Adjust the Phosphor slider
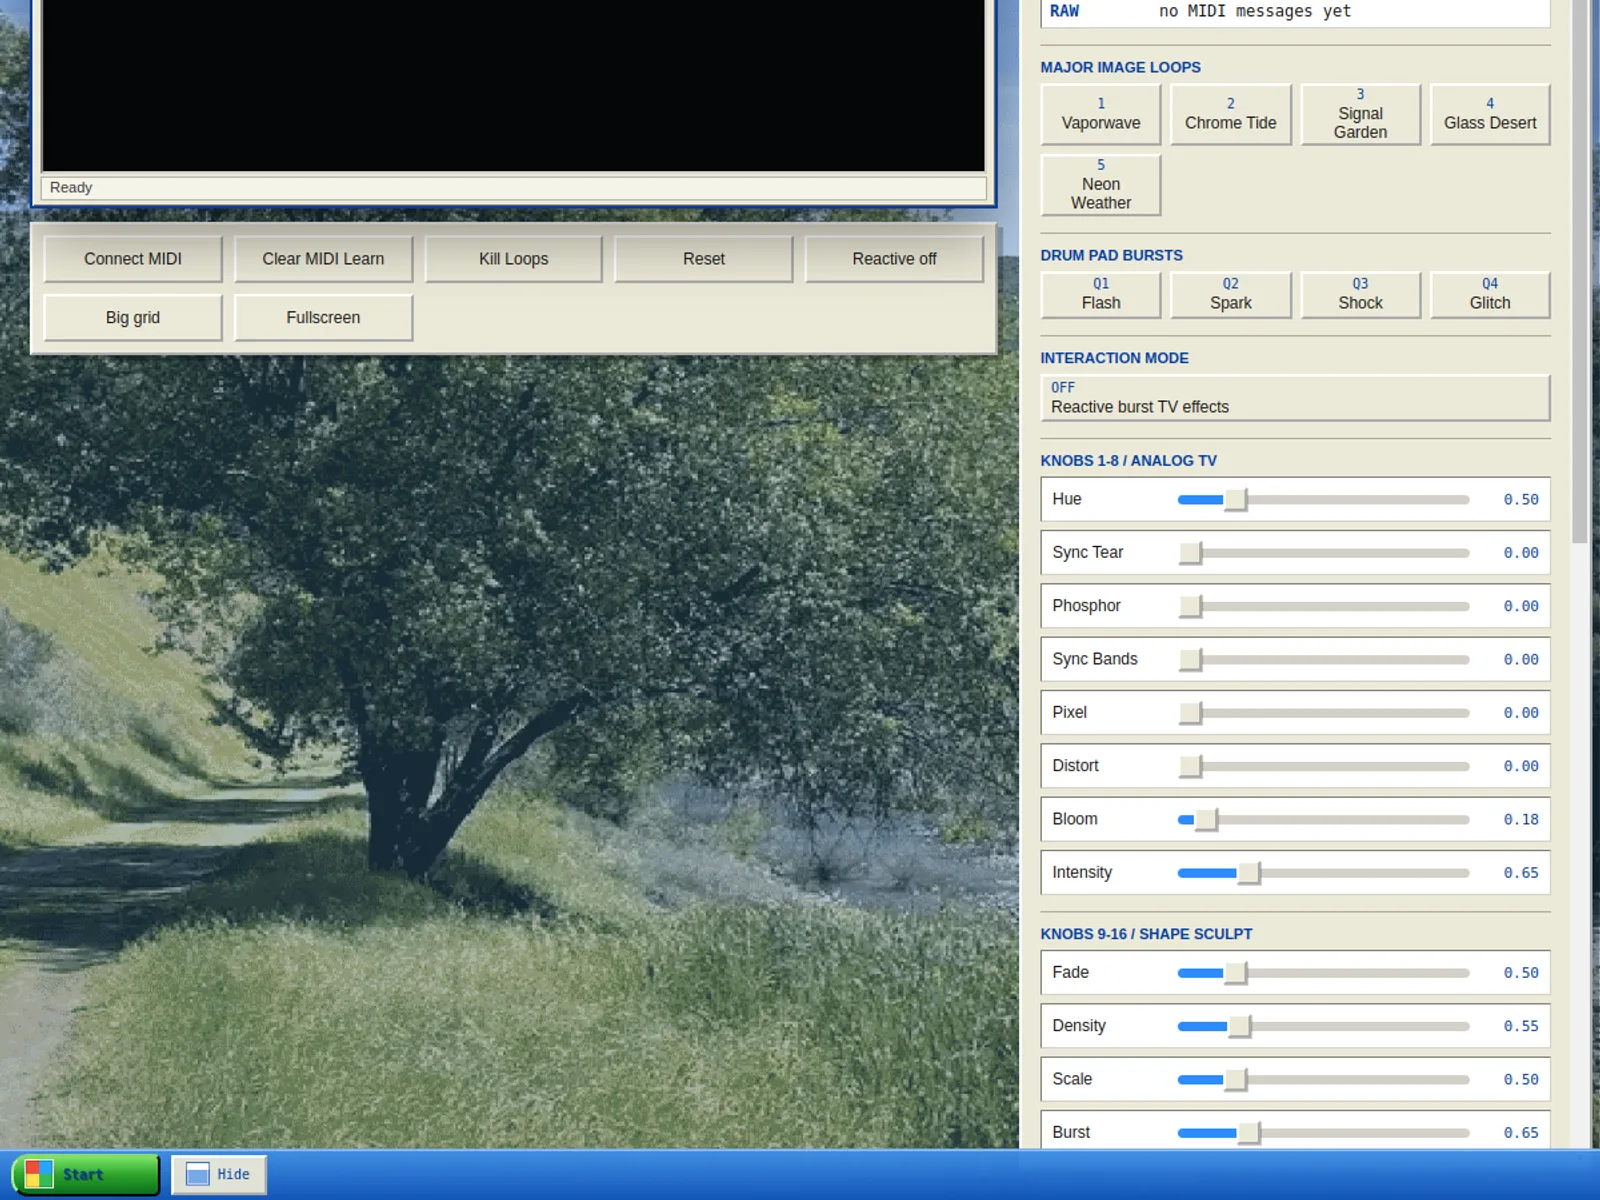 [1323, 606]
